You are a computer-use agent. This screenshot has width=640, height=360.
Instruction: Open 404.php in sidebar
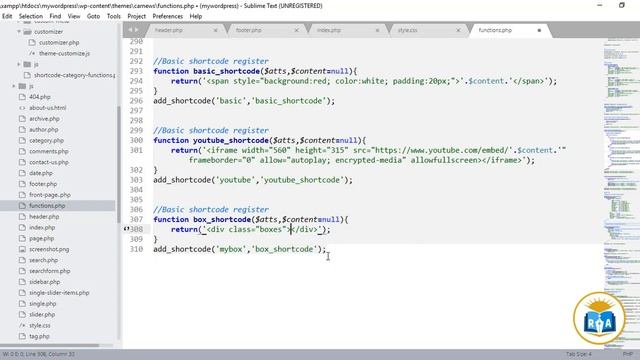[40, 97]
